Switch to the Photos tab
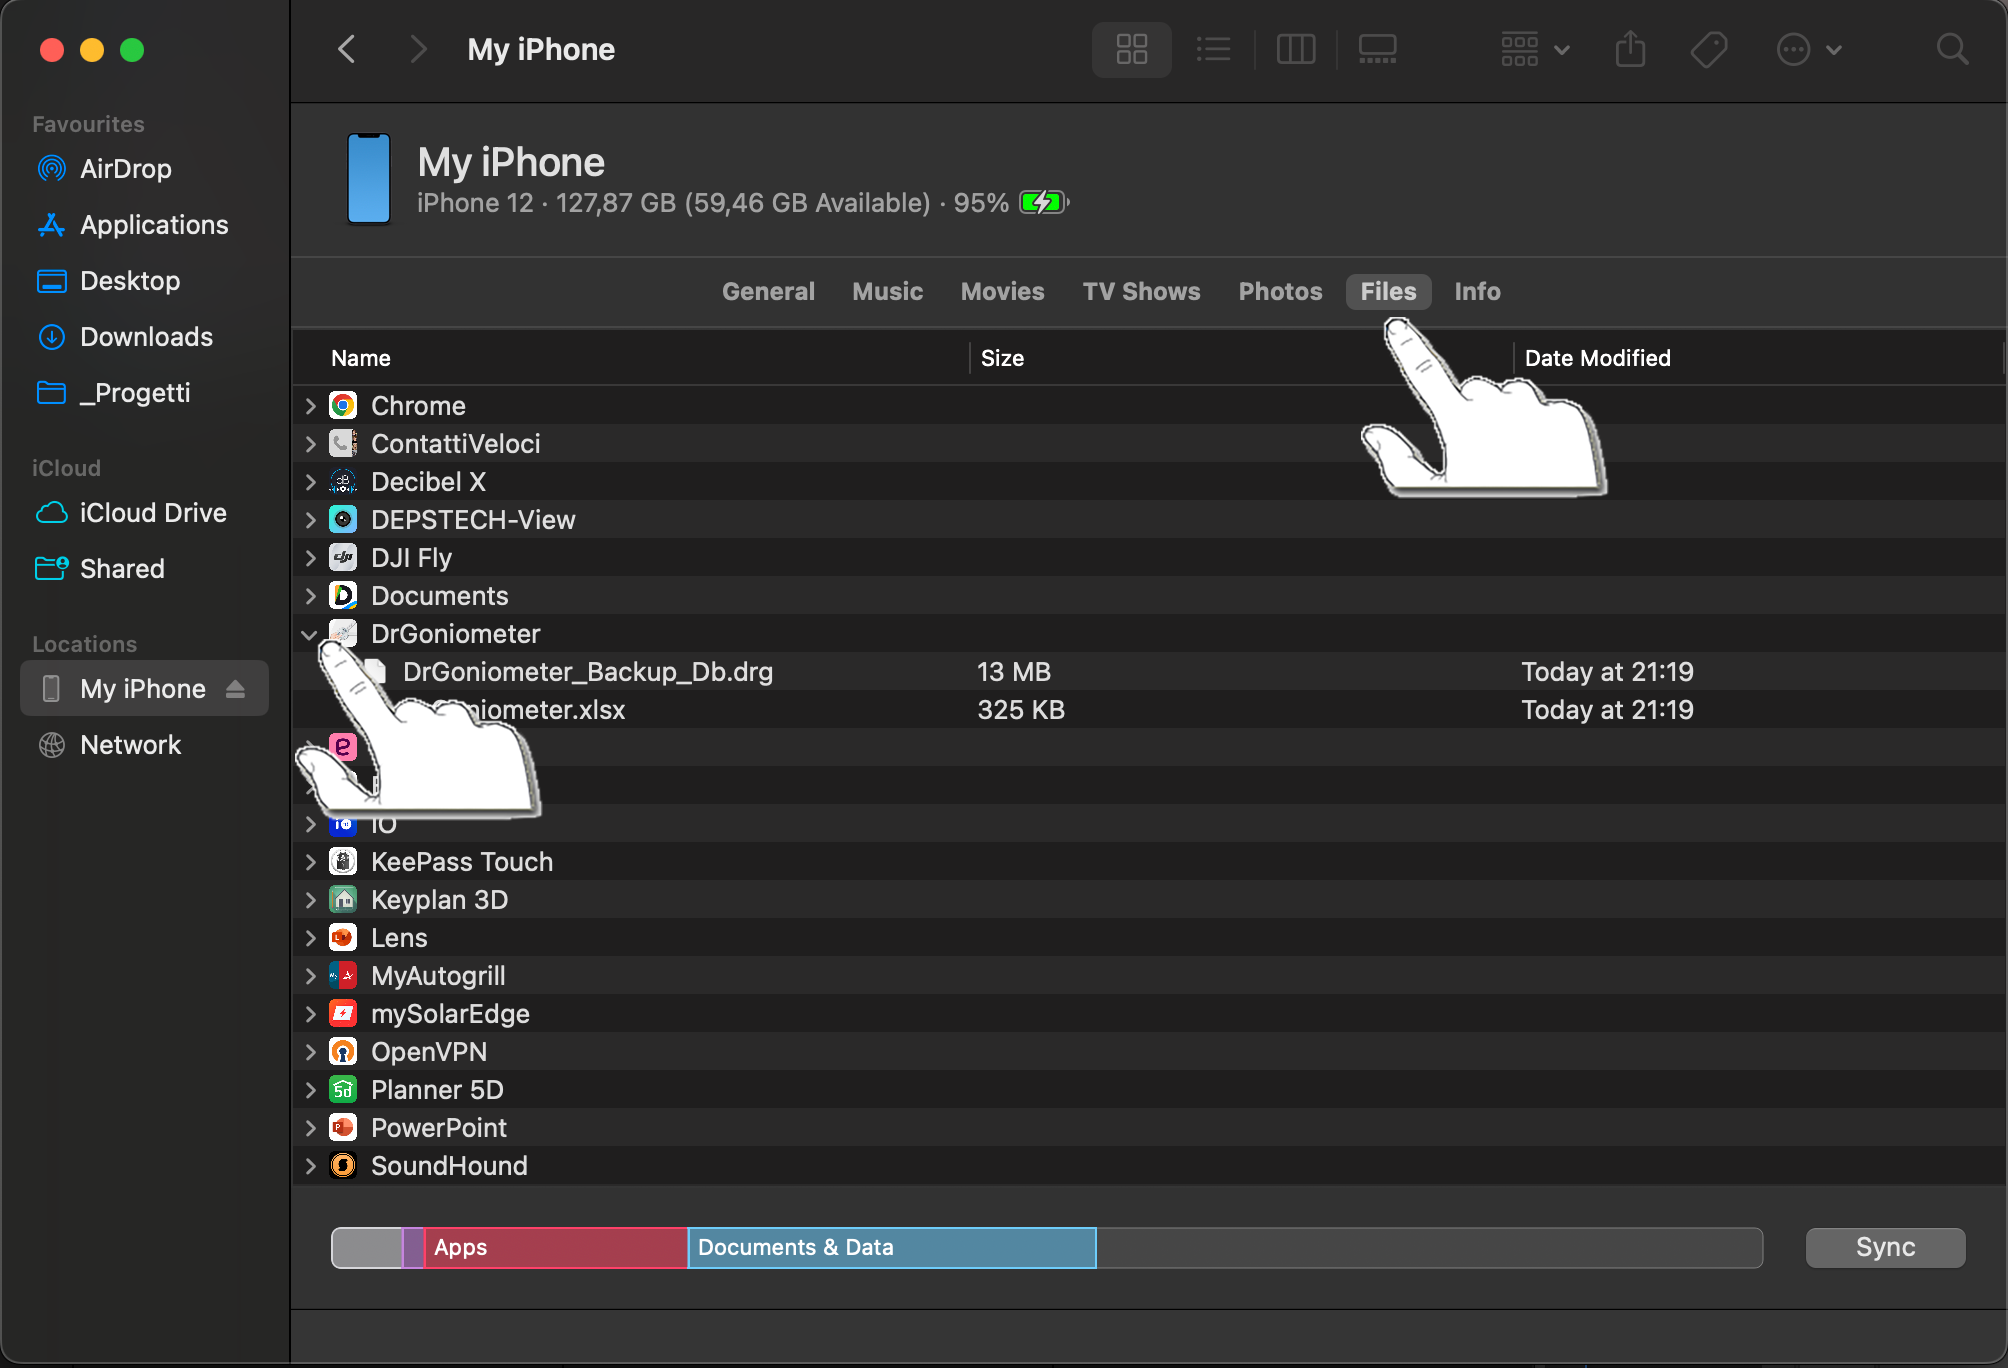 pos(1280,291)
